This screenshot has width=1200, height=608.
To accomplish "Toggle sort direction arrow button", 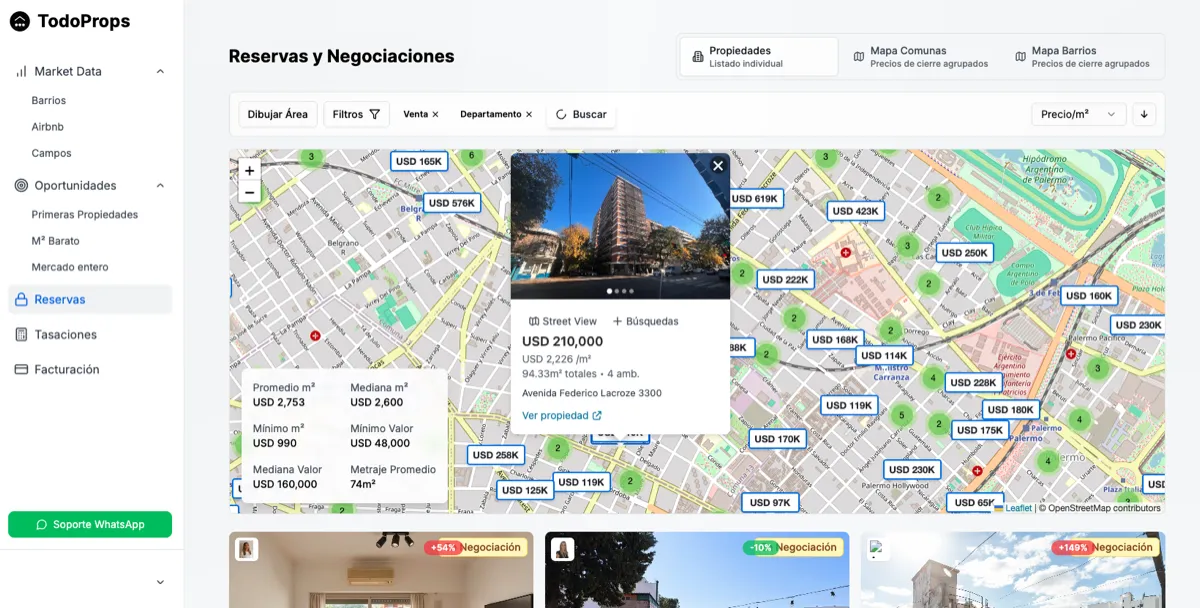I will tap(1144, 114).
